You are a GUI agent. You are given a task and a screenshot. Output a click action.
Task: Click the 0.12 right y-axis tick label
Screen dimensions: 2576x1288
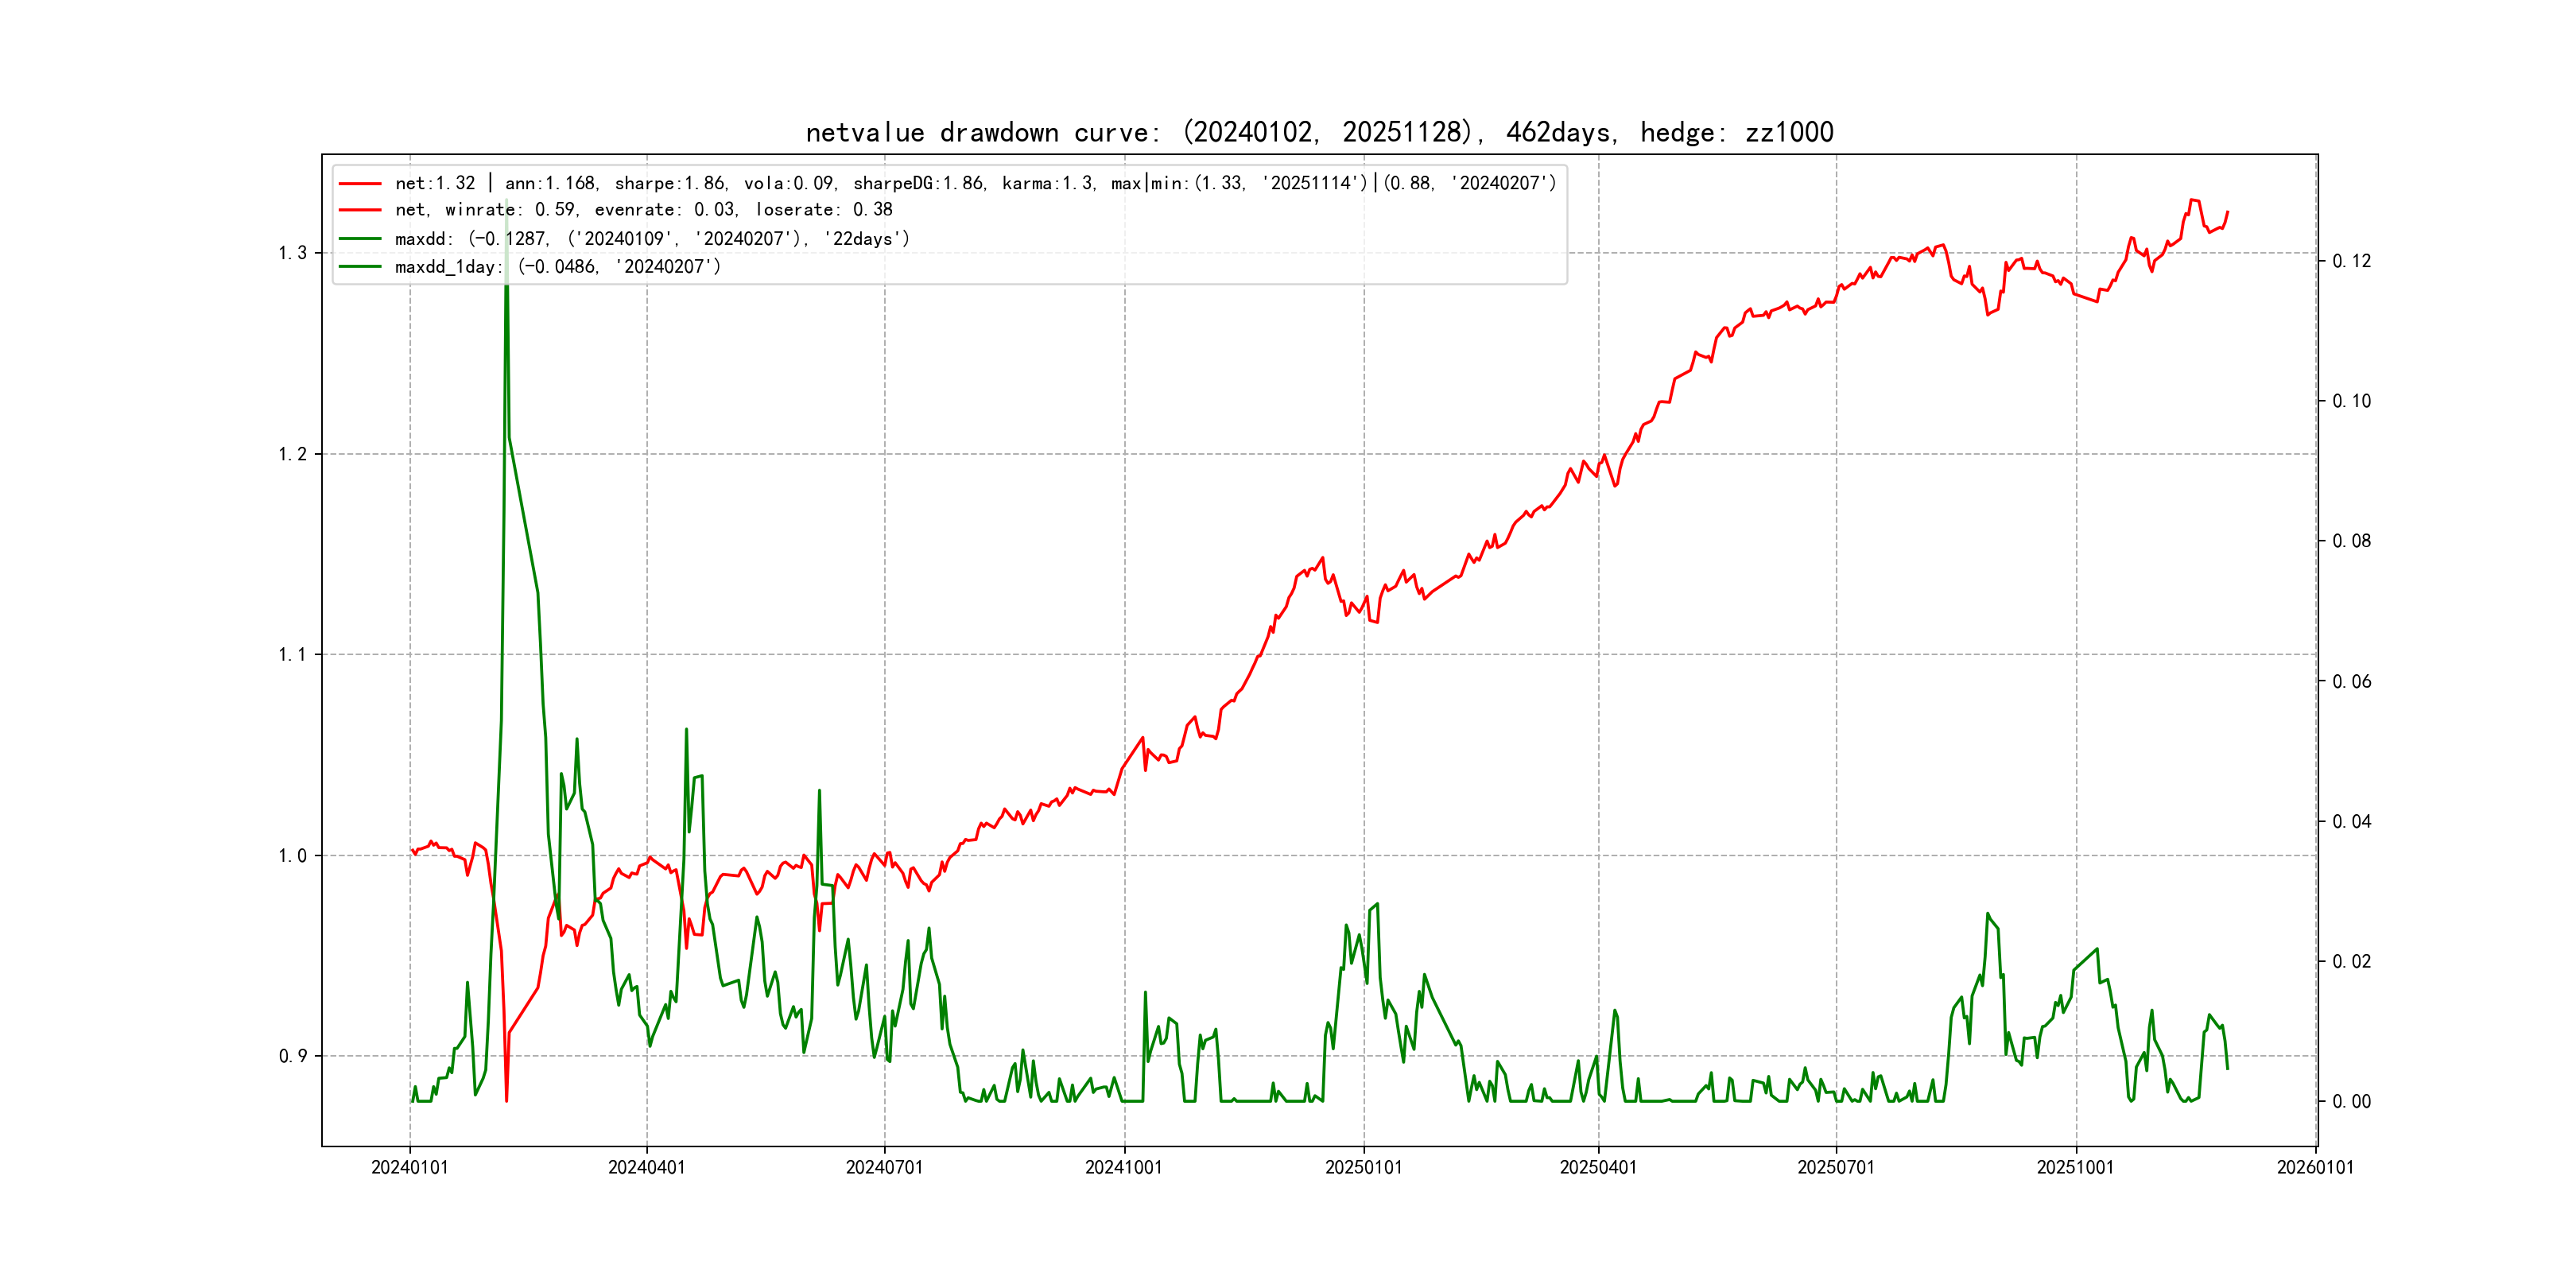click(x=2351, y=261)
